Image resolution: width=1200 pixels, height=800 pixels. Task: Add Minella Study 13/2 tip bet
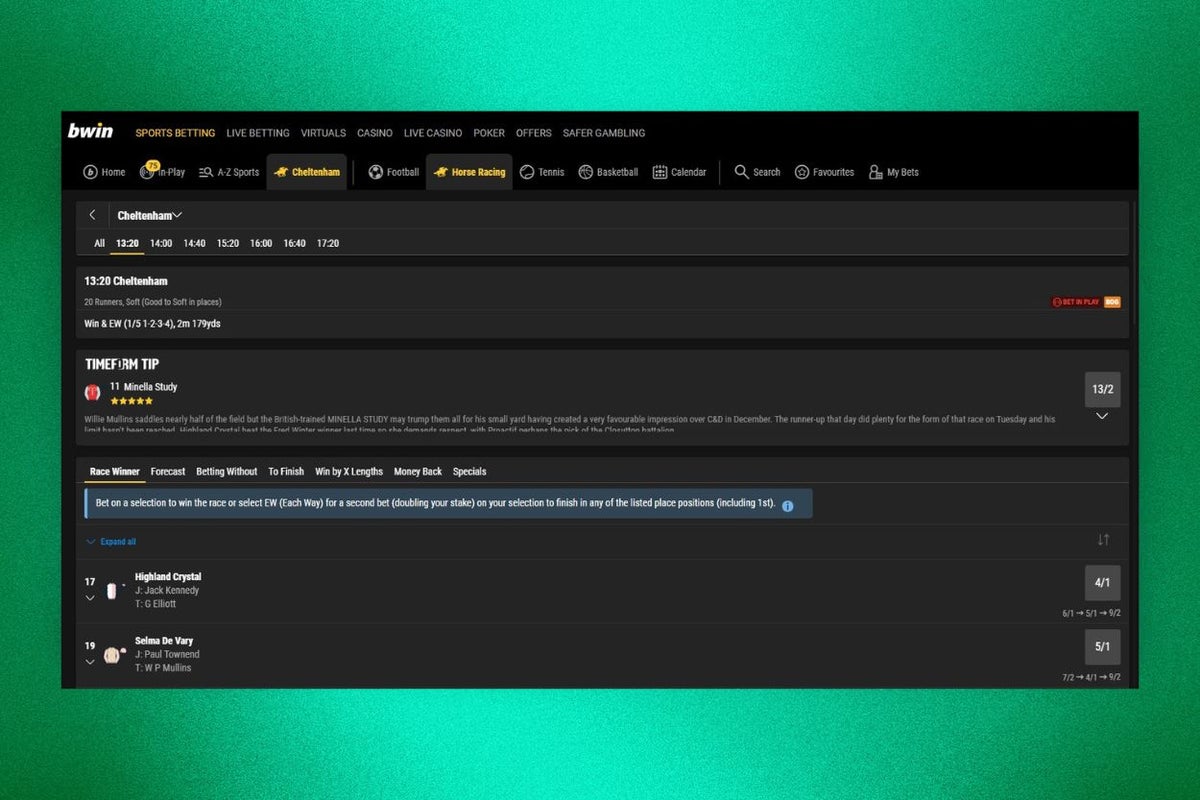tap(1102, 389)
